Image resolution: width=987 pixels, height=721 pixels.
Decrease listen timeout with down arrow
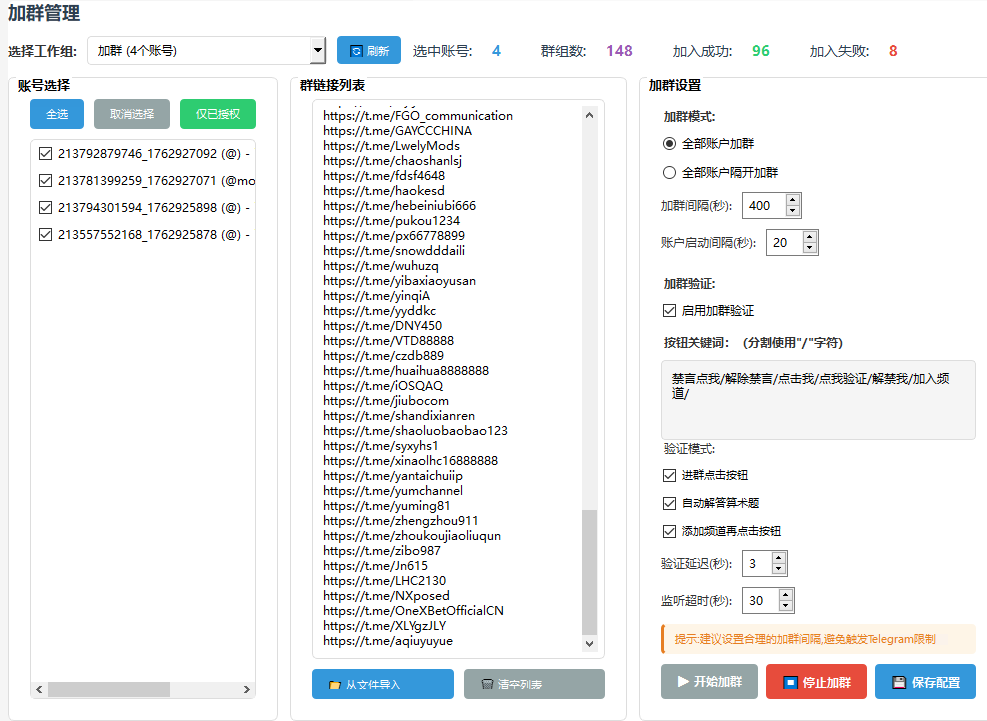[x=786, y=606]
